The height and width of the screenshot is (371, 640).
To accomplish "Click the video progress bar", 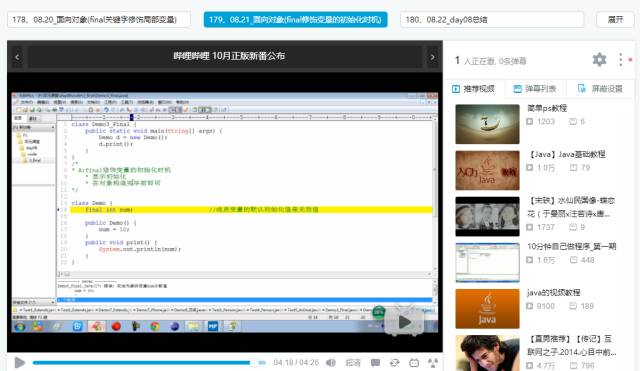I will [149, 362].
